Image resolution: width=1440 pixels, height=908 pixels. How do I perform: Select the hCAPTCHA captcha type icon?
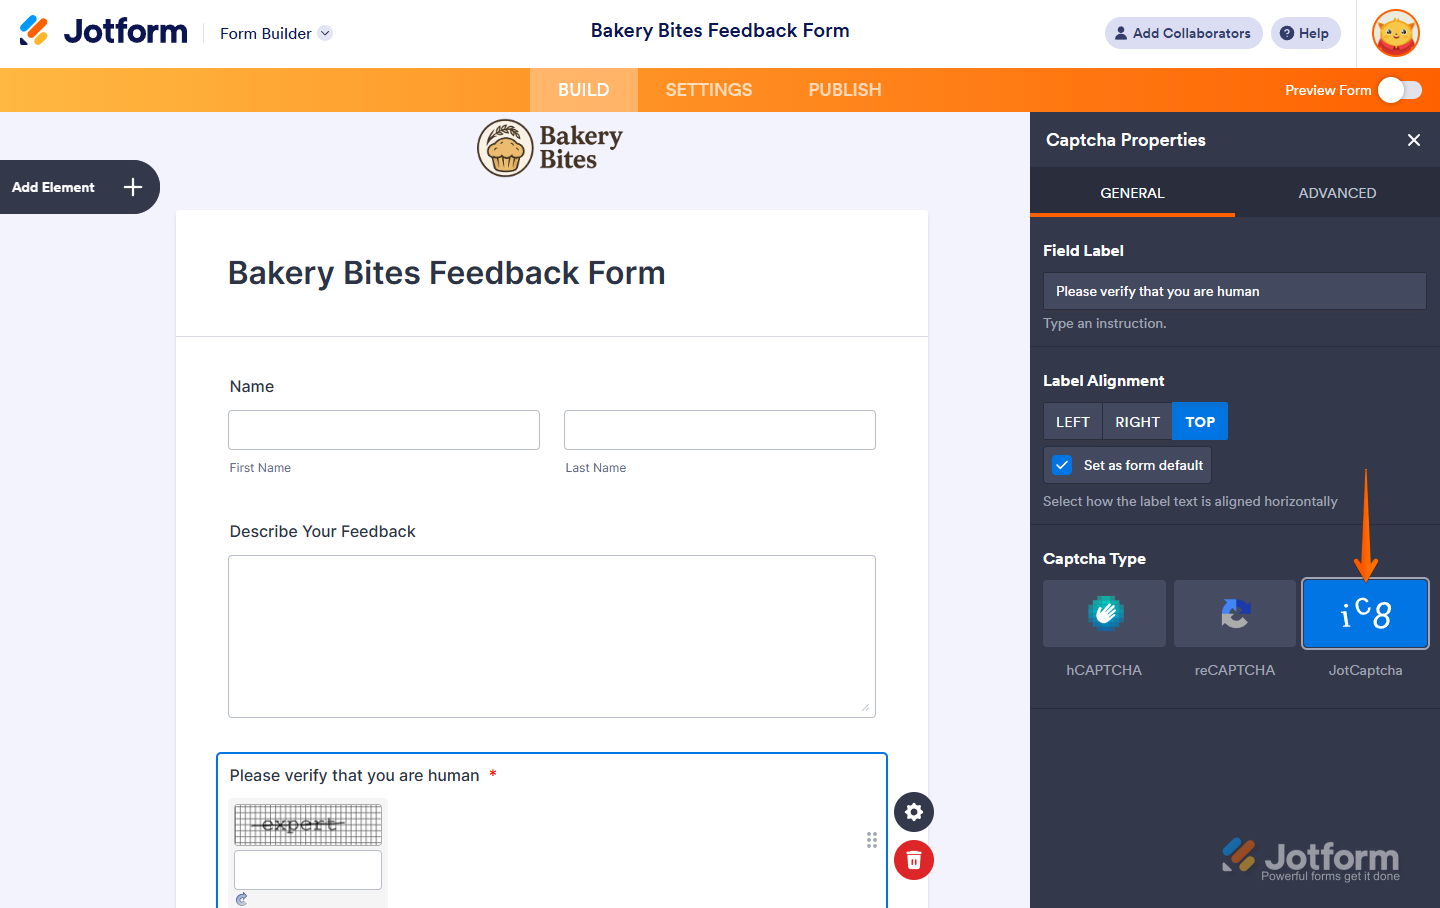[x=1104, y=613]
